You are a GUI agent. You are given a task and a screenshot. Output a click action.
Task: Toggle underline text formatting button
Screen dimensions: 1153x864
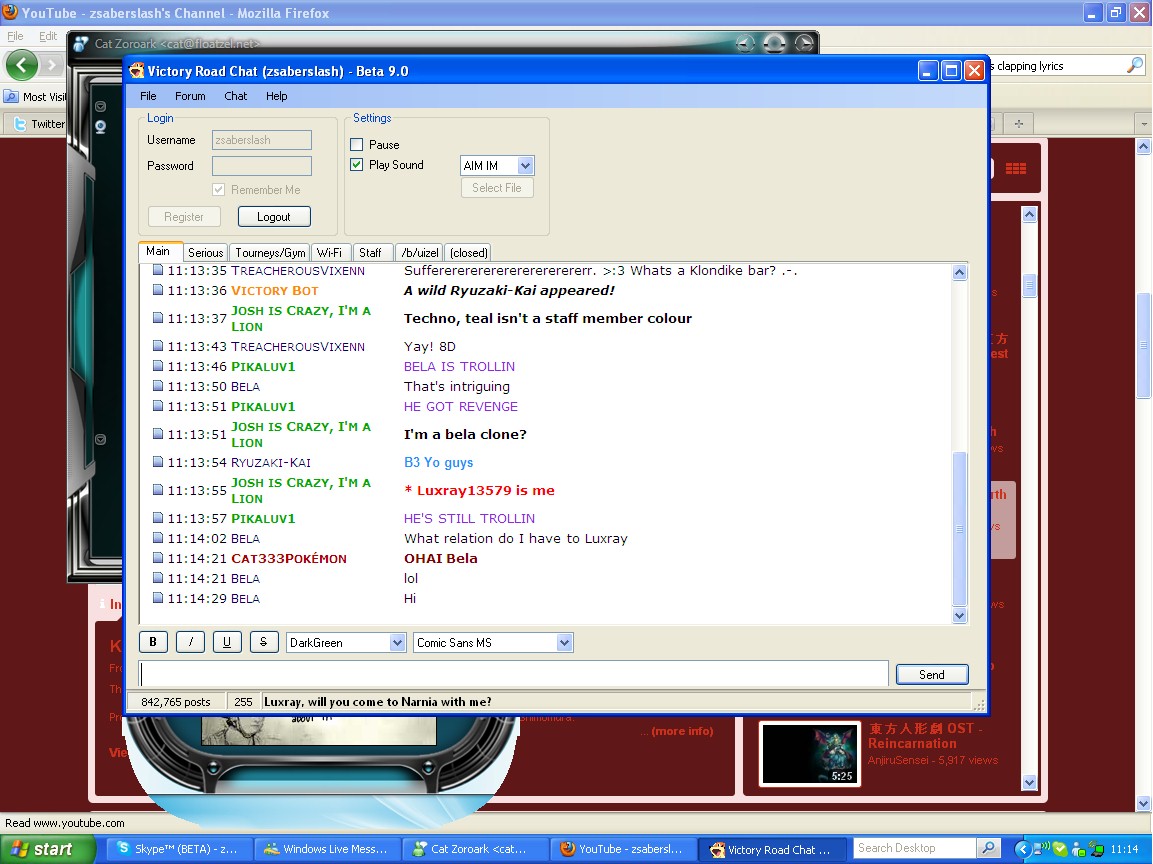[x=227, y=642]
